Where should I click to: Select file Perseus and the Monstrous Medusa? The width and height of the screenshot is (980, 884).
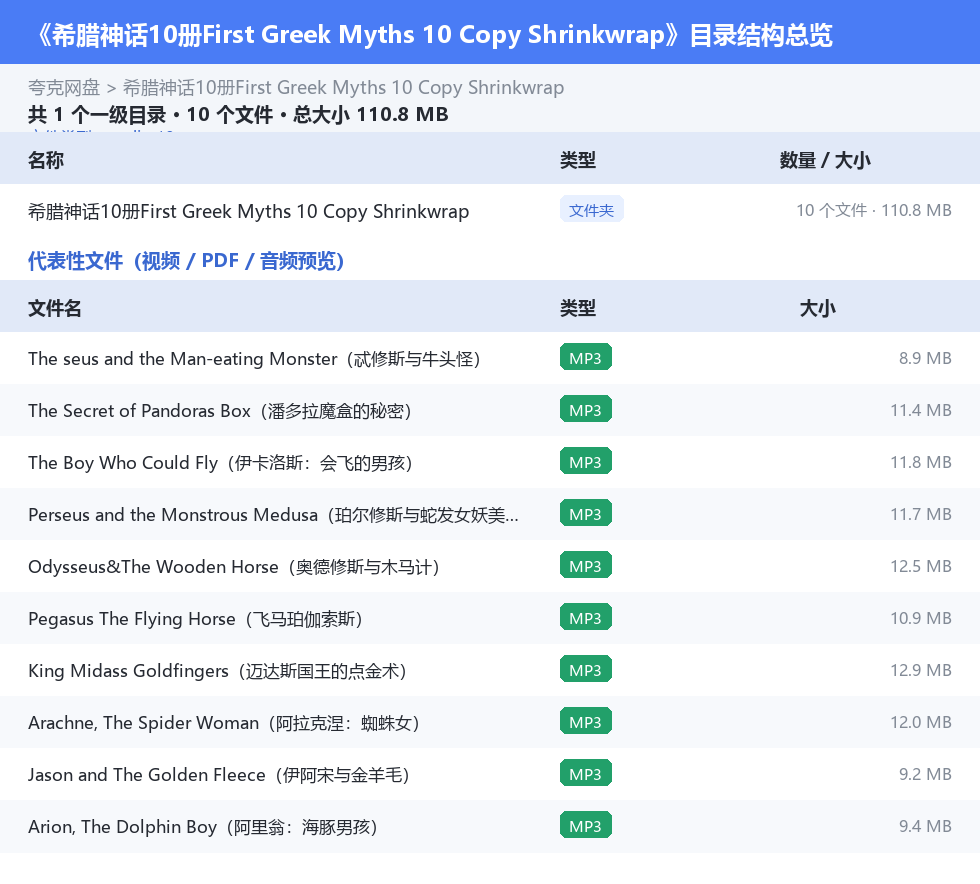click(273, 515)
